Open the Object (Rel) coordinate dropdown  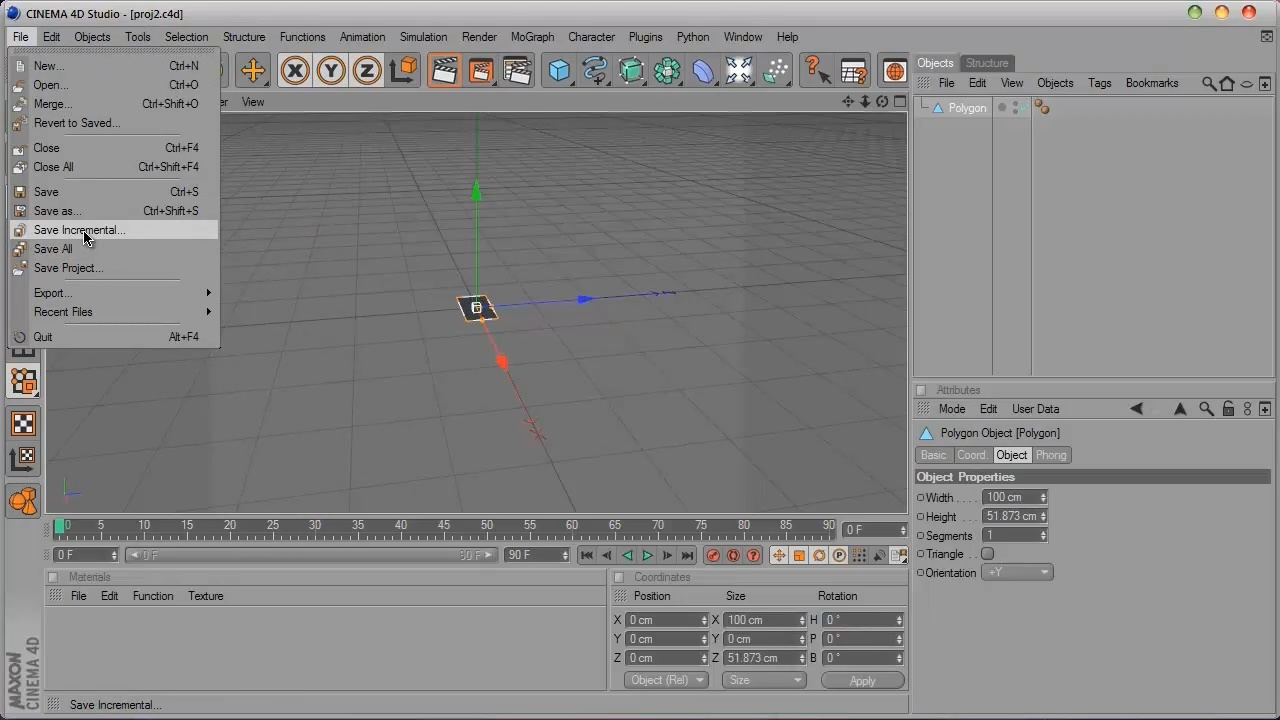(x=666, y=680)
